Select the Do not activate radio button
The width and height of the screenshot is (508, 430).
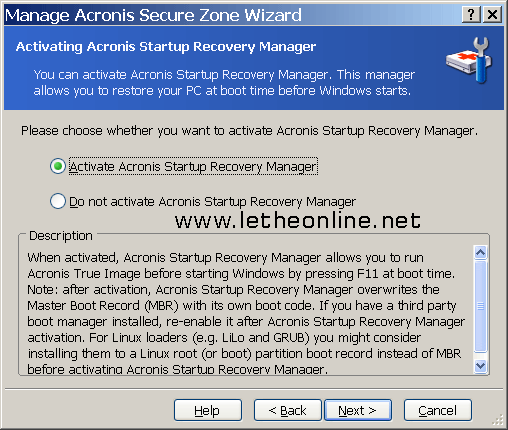pos(58,201)
